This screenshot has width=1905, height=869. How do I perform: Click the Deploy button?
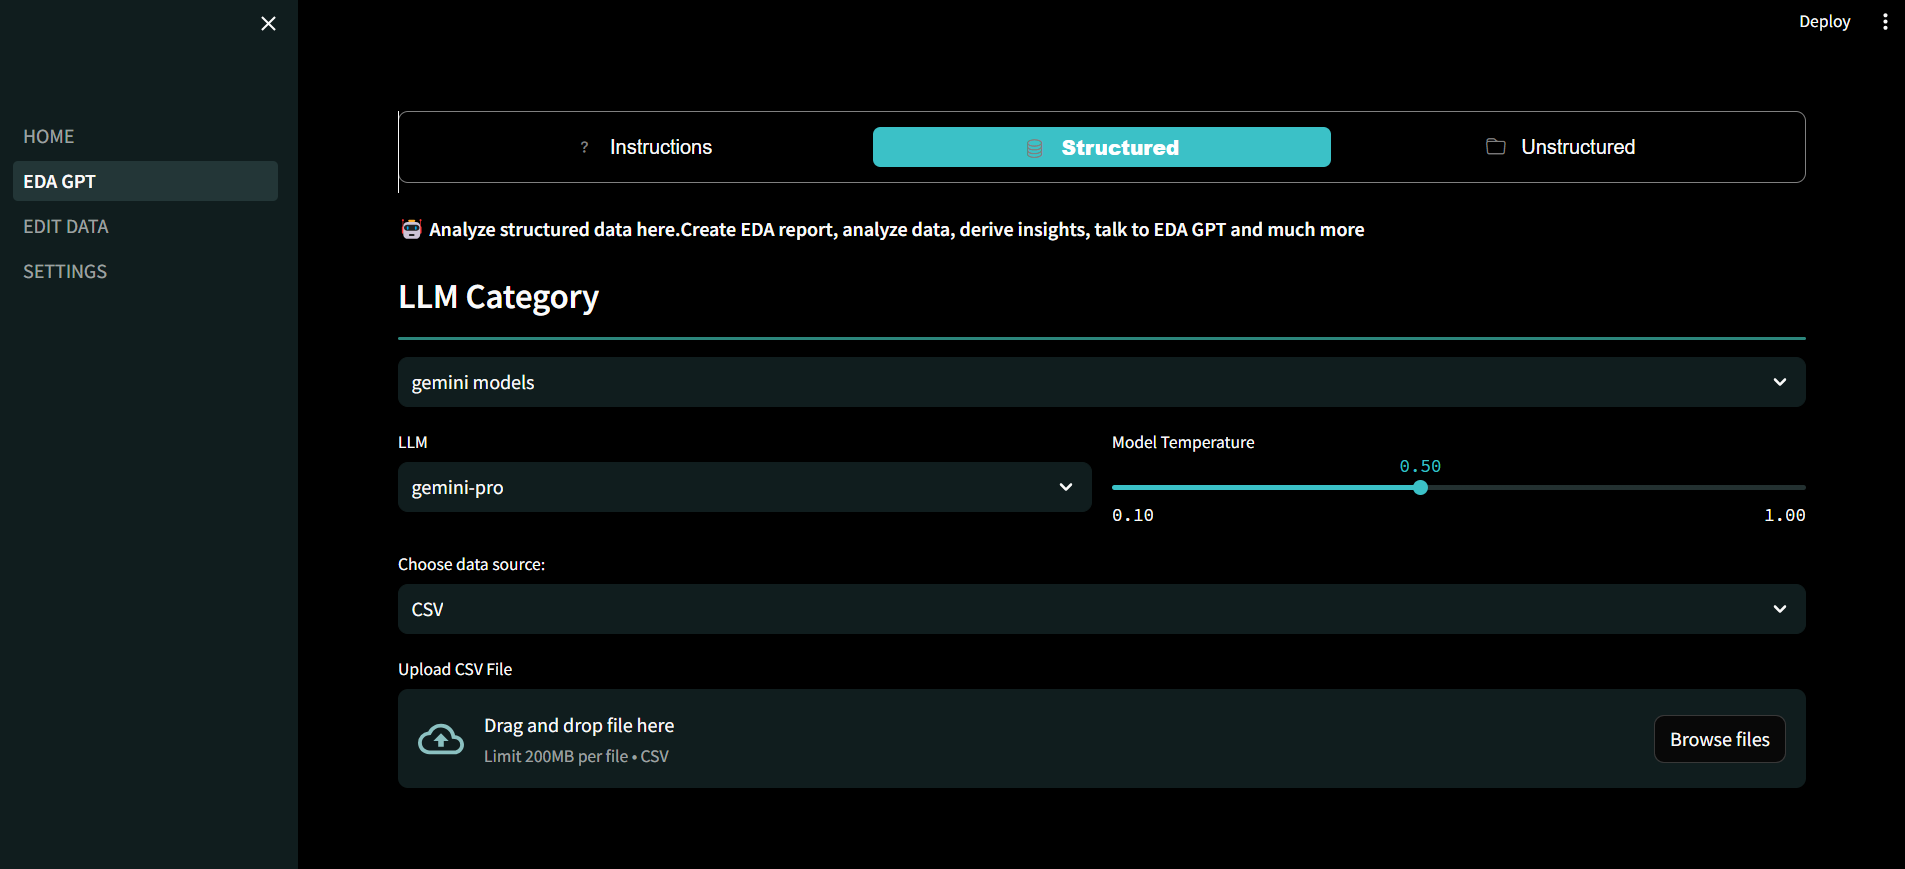pos(1824,21)
